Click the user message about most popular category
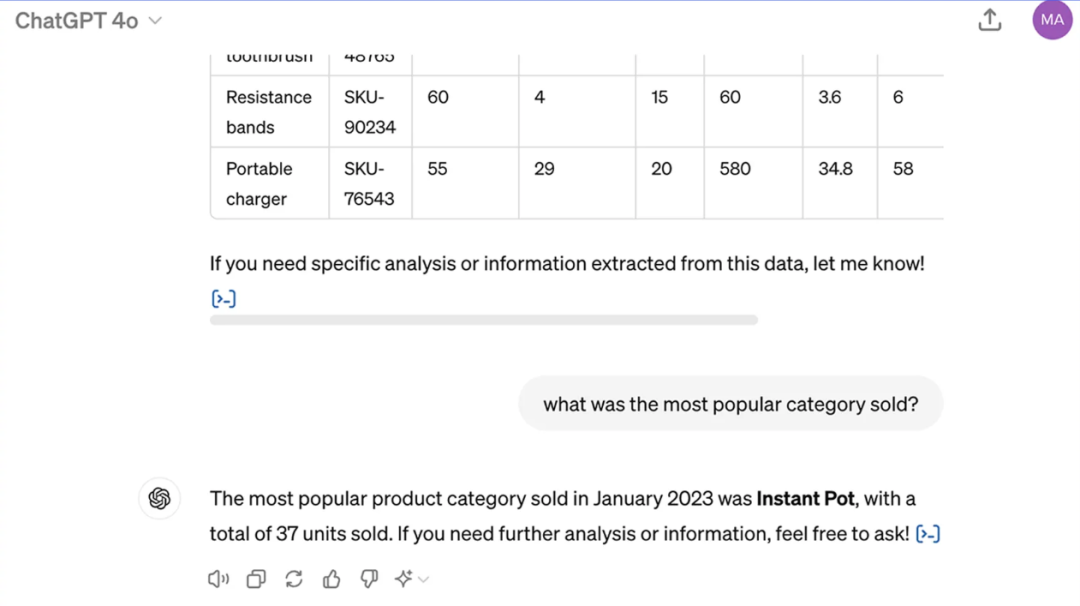The width and height of the screenshot is (1080, 606). (x=730, y=404)
